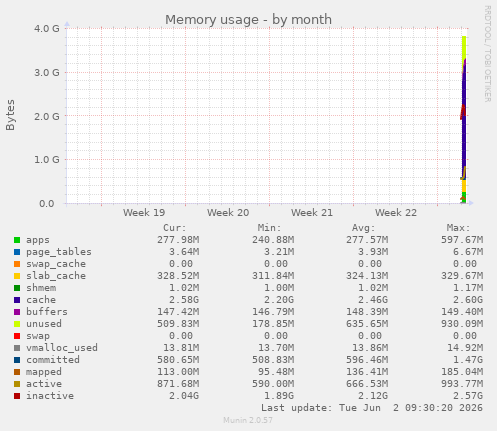Click buffers min value 146.79M
Screen dimensions: 497x431
click(273, 312)
